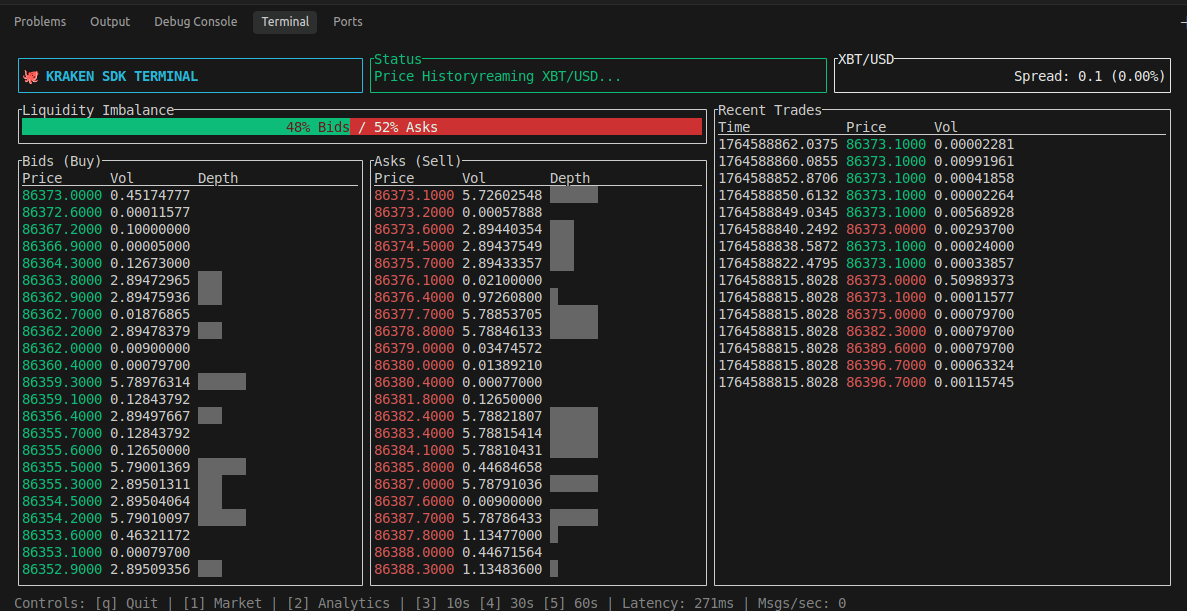Click the Vol header in Asks panel
The image size is (1187, 611).
click(x=475, y=178)
